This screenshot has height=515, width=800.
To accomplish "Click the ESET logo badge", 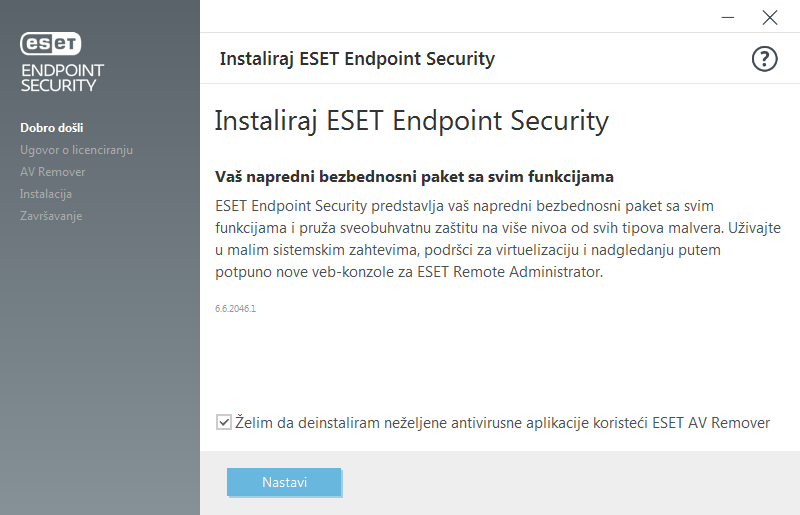I will click(x=51, y=43).
